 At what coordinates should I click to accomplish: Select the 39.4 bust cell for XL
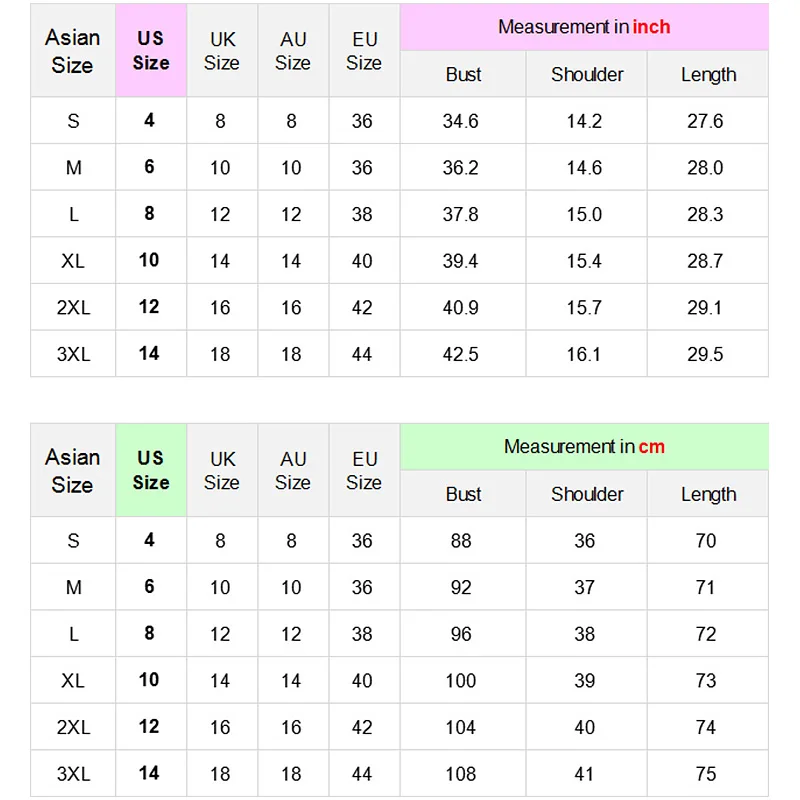coord(461,261)
